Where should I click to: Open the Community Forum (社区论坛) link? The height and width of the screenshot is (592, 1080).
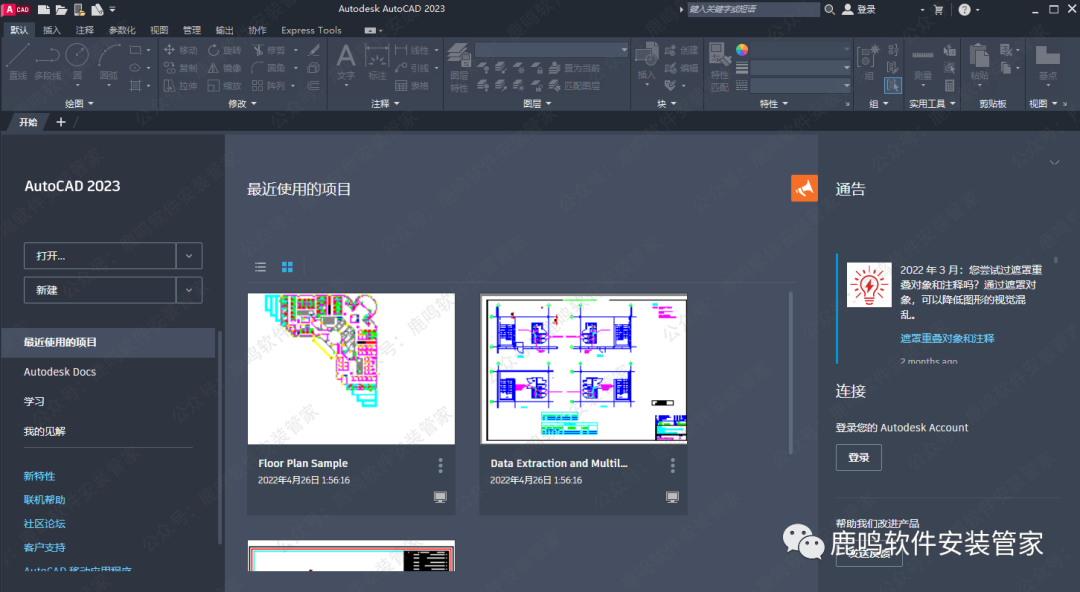[x=45, y=524]
